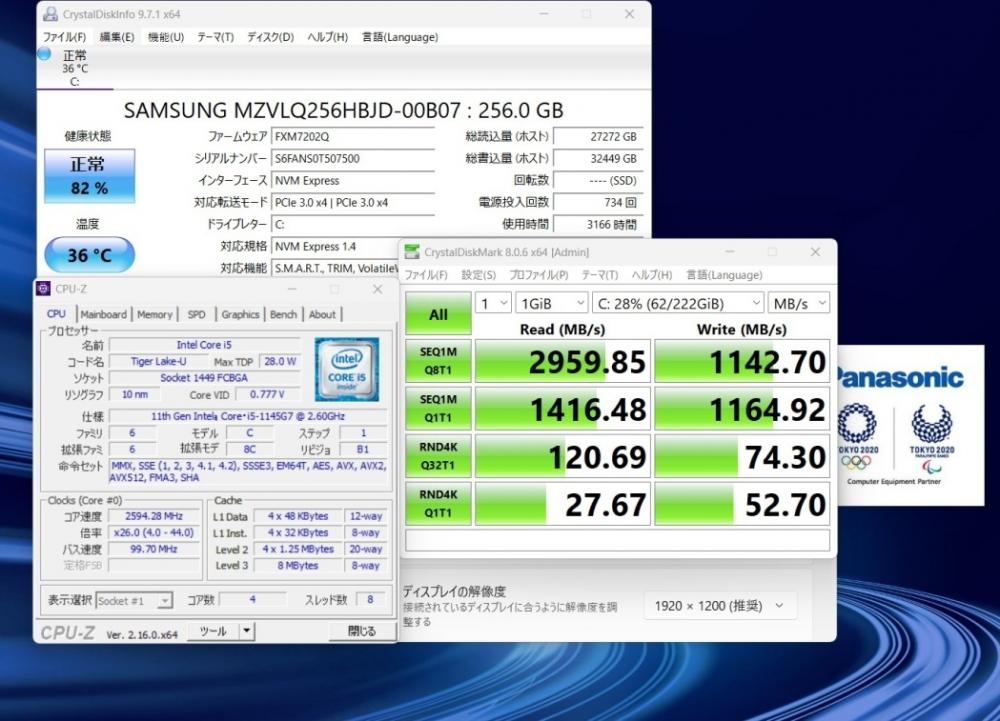The image size is (1000, 721).
Task: Click the 閉じる button in CPU-Z
Action: 361,631
